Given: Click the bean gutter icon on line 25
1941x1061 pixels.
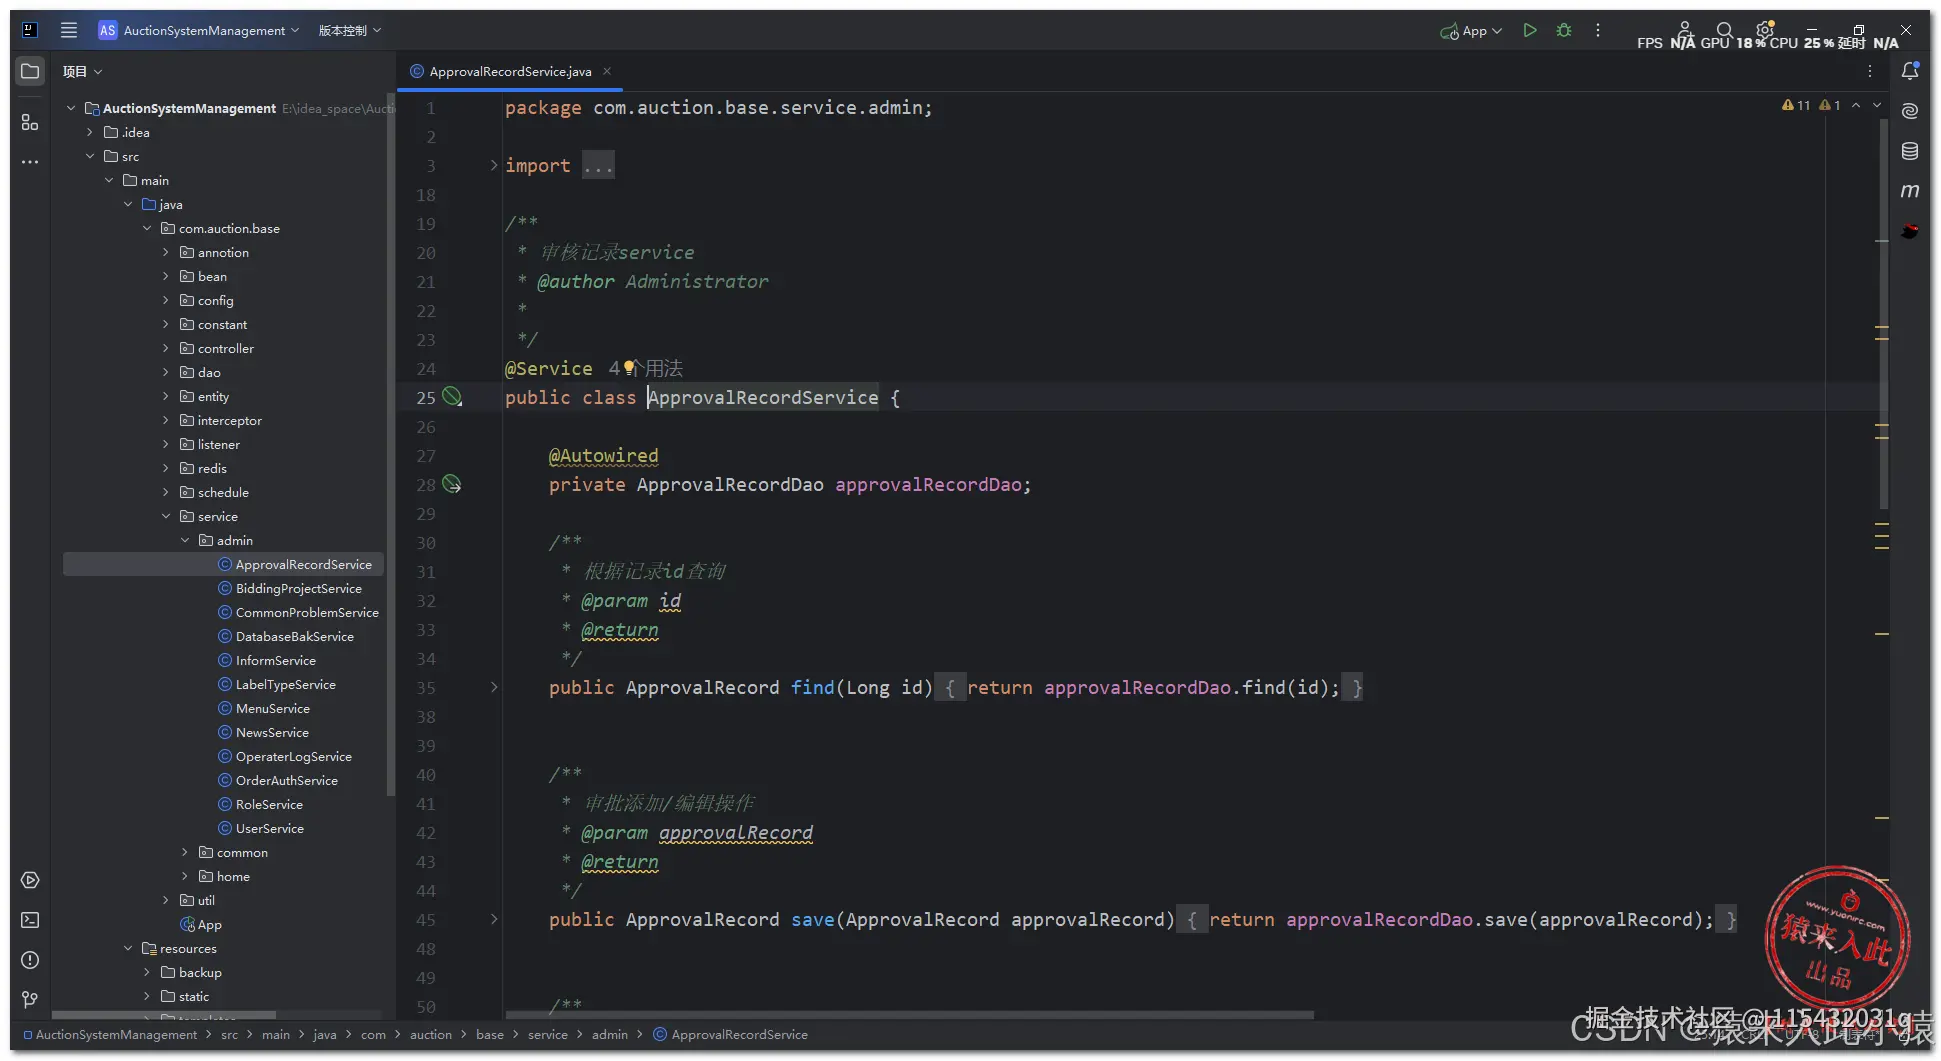Looking at the screenshot, I should coord(452,397).
